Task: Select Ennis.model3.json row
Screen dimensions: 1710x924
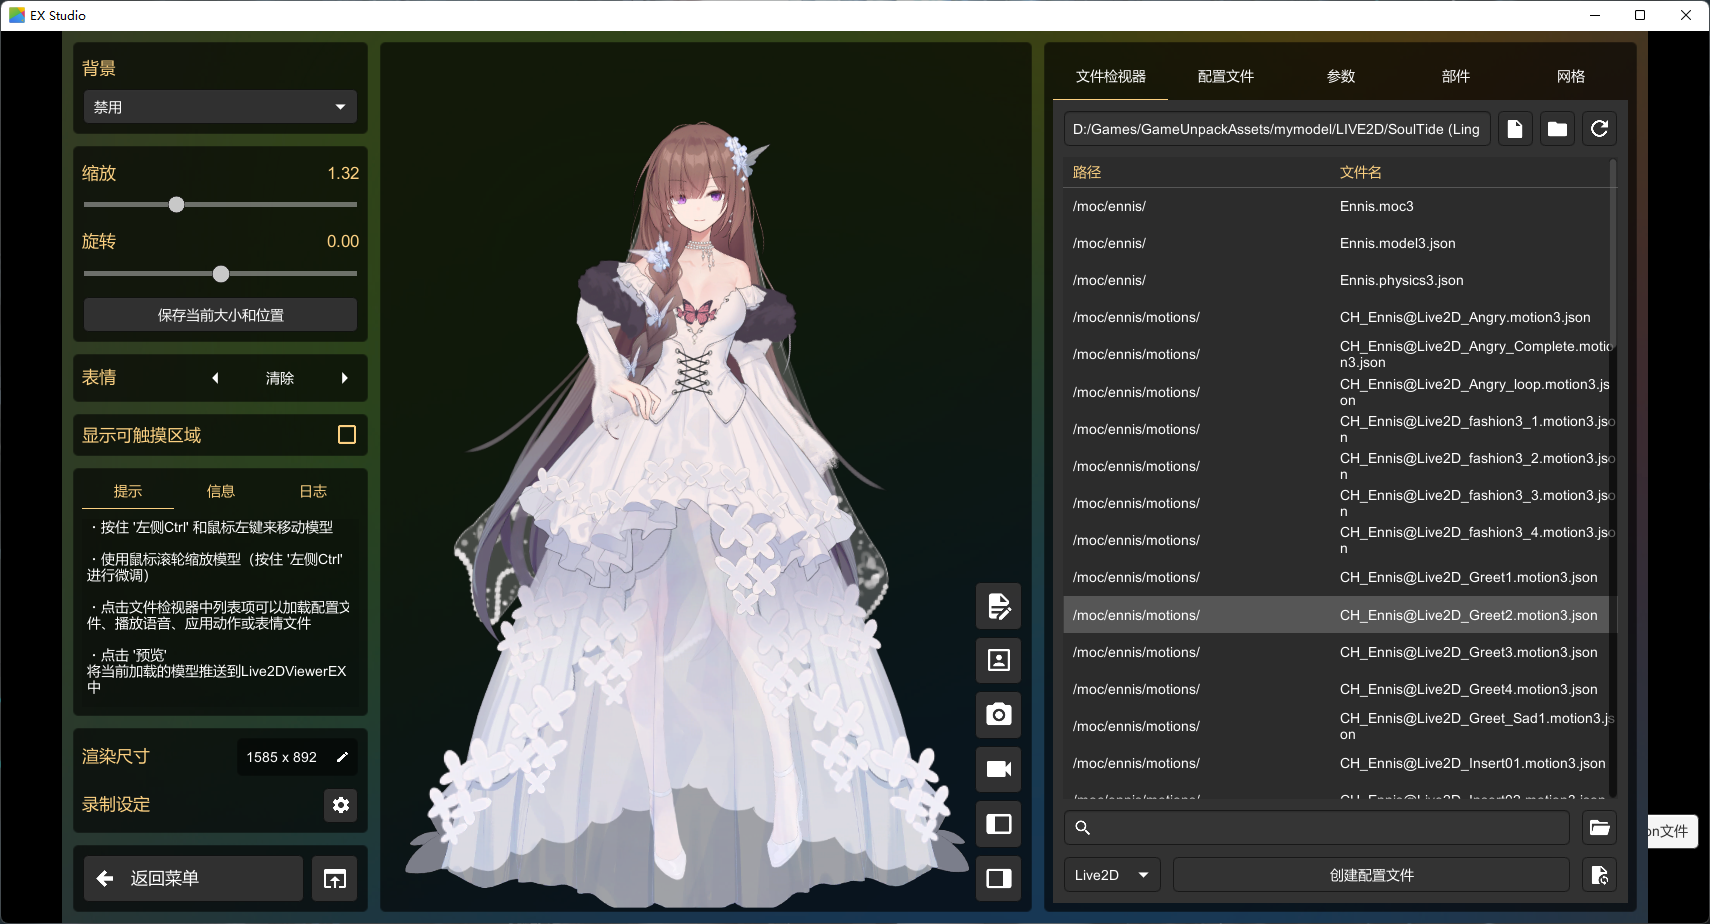Action: pyautogui.click(x=1337, y=243)
